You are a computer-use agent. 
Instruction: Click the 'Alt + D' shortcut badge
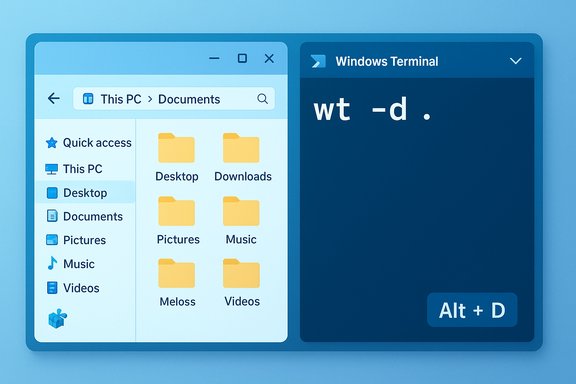pos(472,310)
